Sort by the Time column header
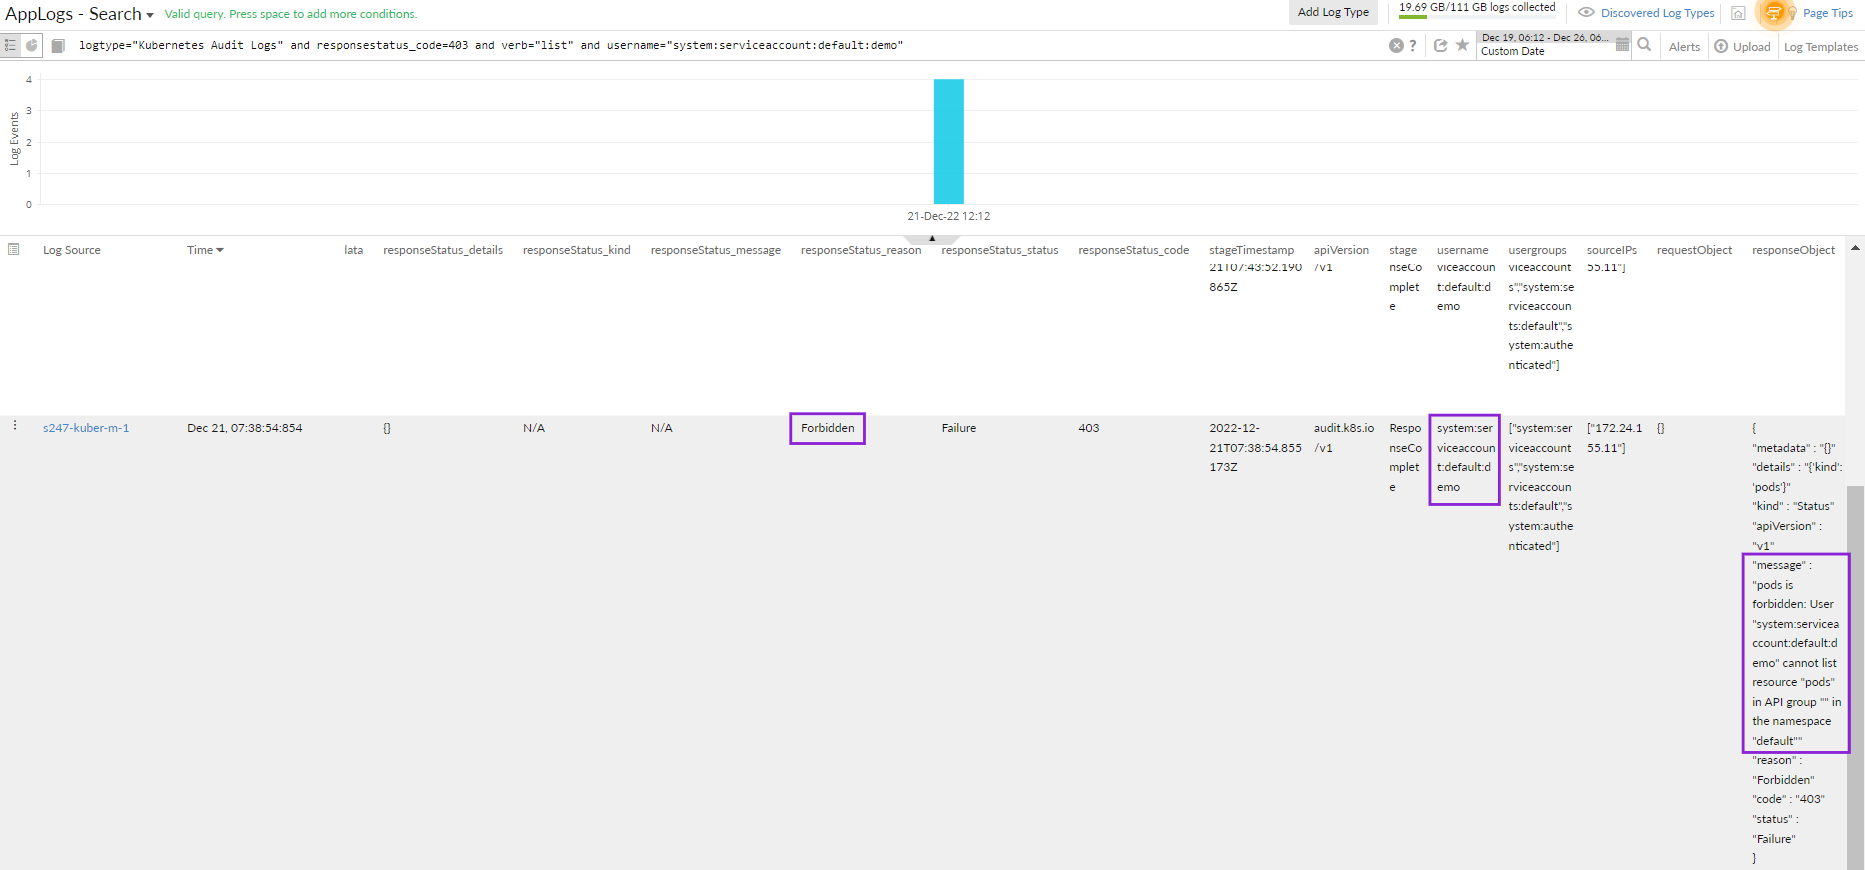The image size is (1865, 870). (204, 250)
